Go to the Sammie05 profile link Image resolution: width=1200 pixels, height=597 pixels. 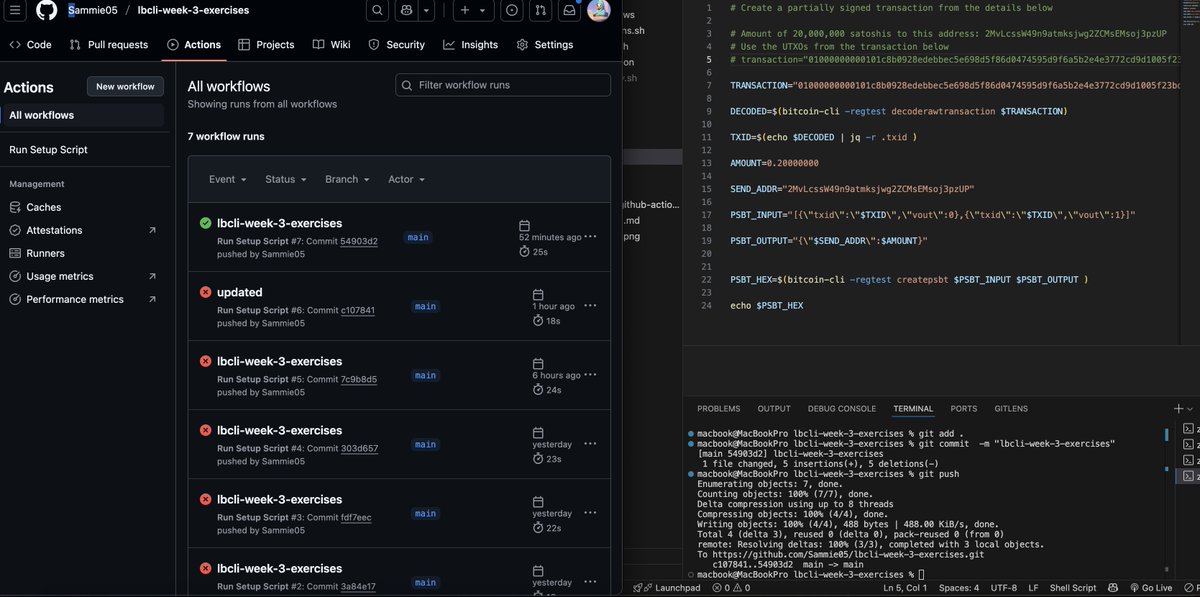pyautogui.click(x=92, y=10)
